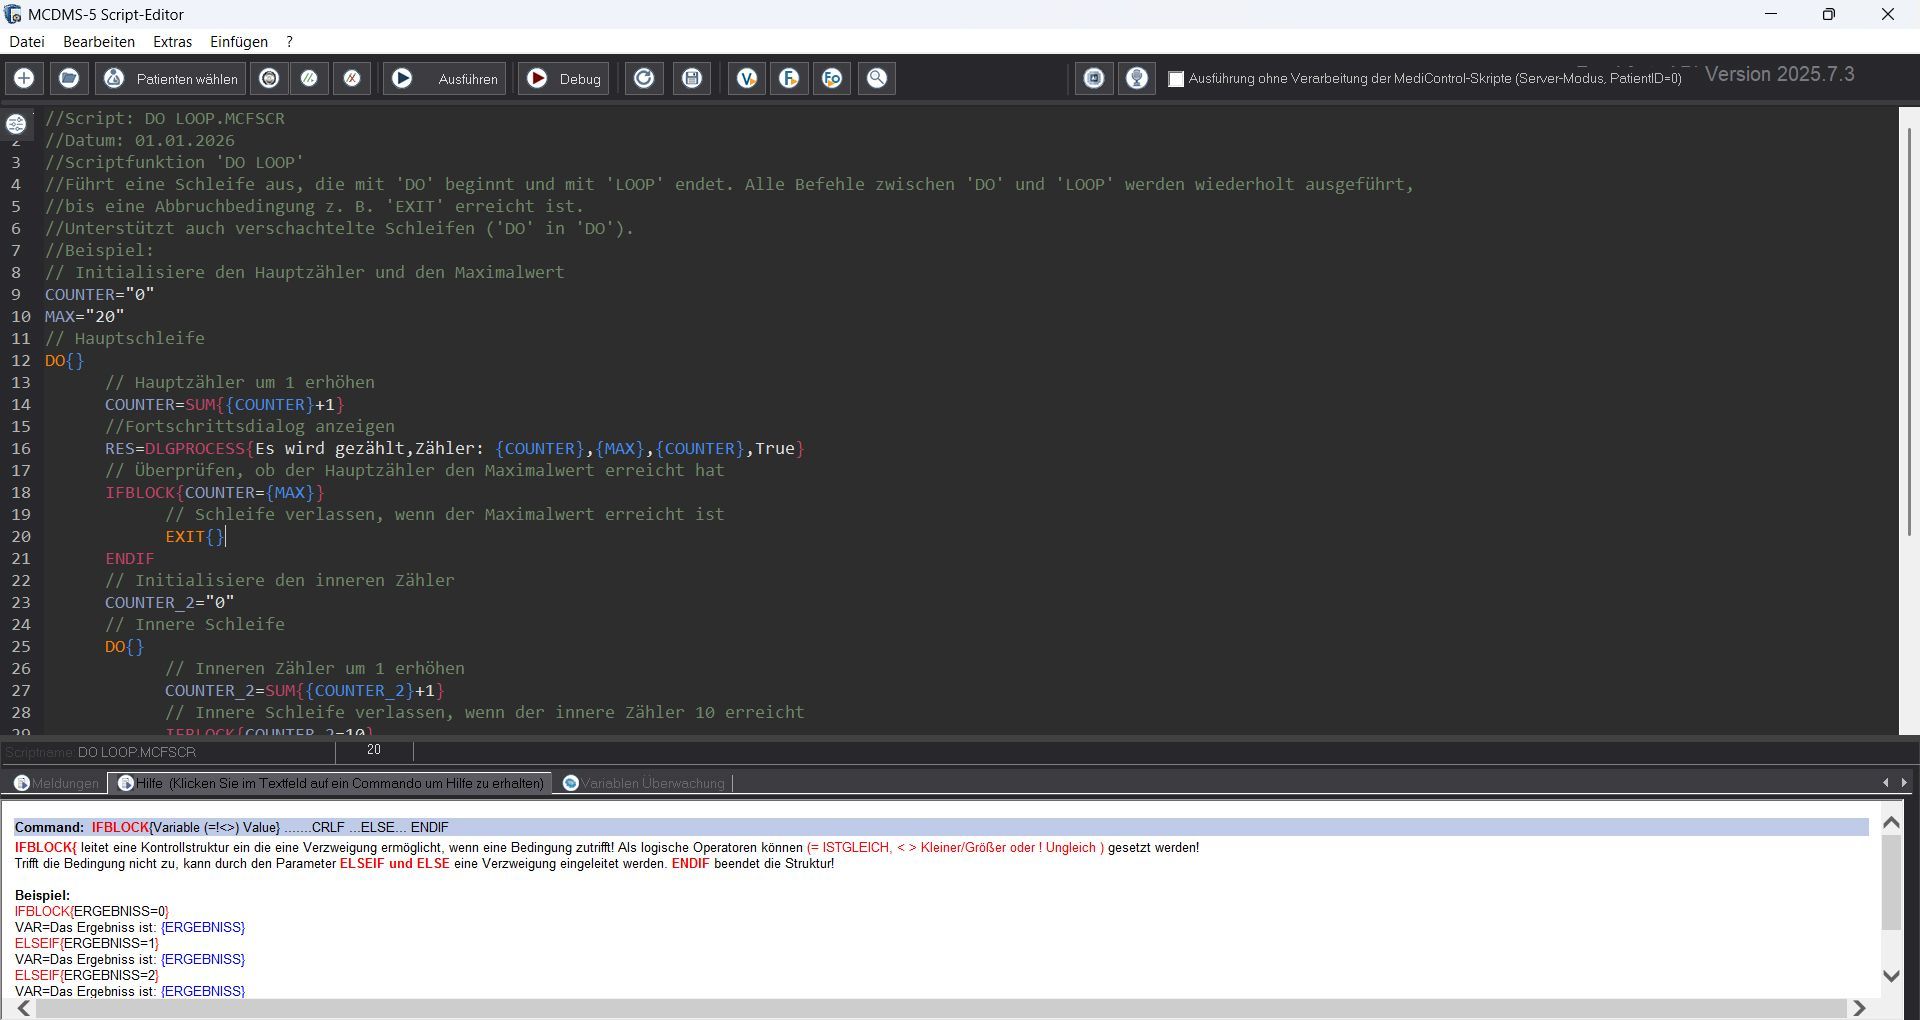Viewport: 1920px width, 1020px height.
Task: Click the microphone icon in toolbar
Action: [1137, 78]
